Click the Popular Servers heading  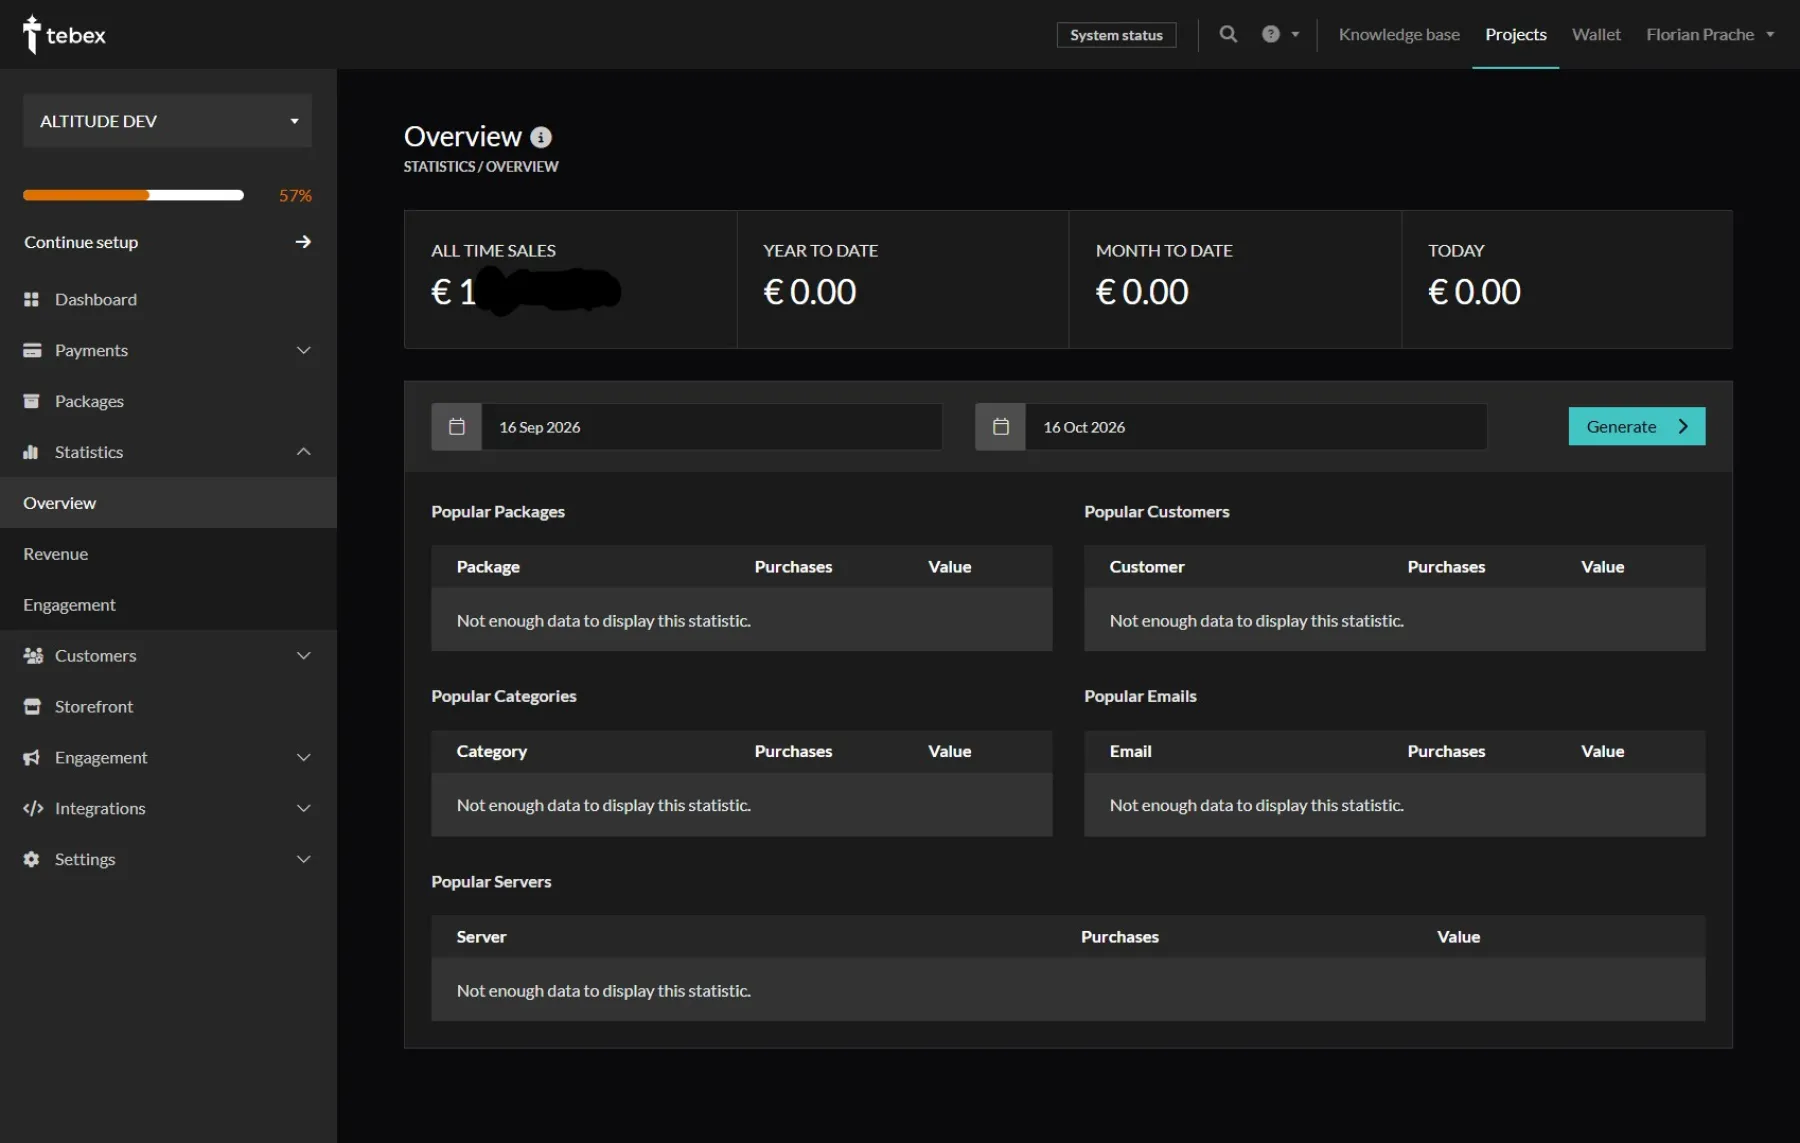pyautogui.click(x=491, y=882)
